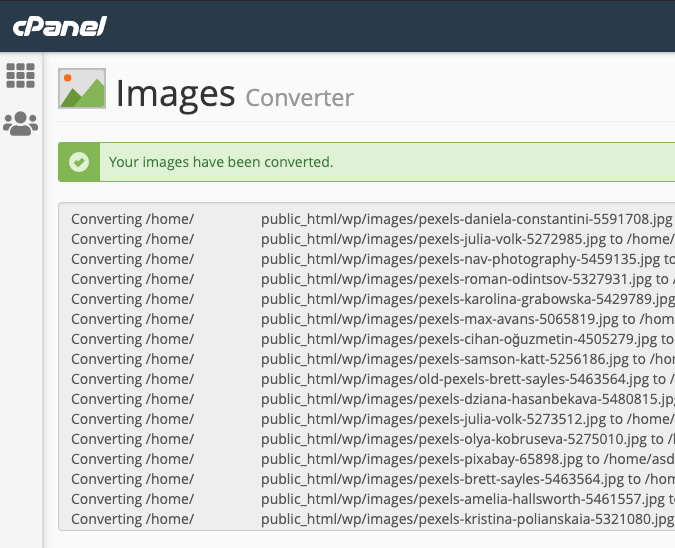Click the Converter subtitle text
The height and width of the screenshot is (548, 675).
pyautogui.click(x=299, y=97)
